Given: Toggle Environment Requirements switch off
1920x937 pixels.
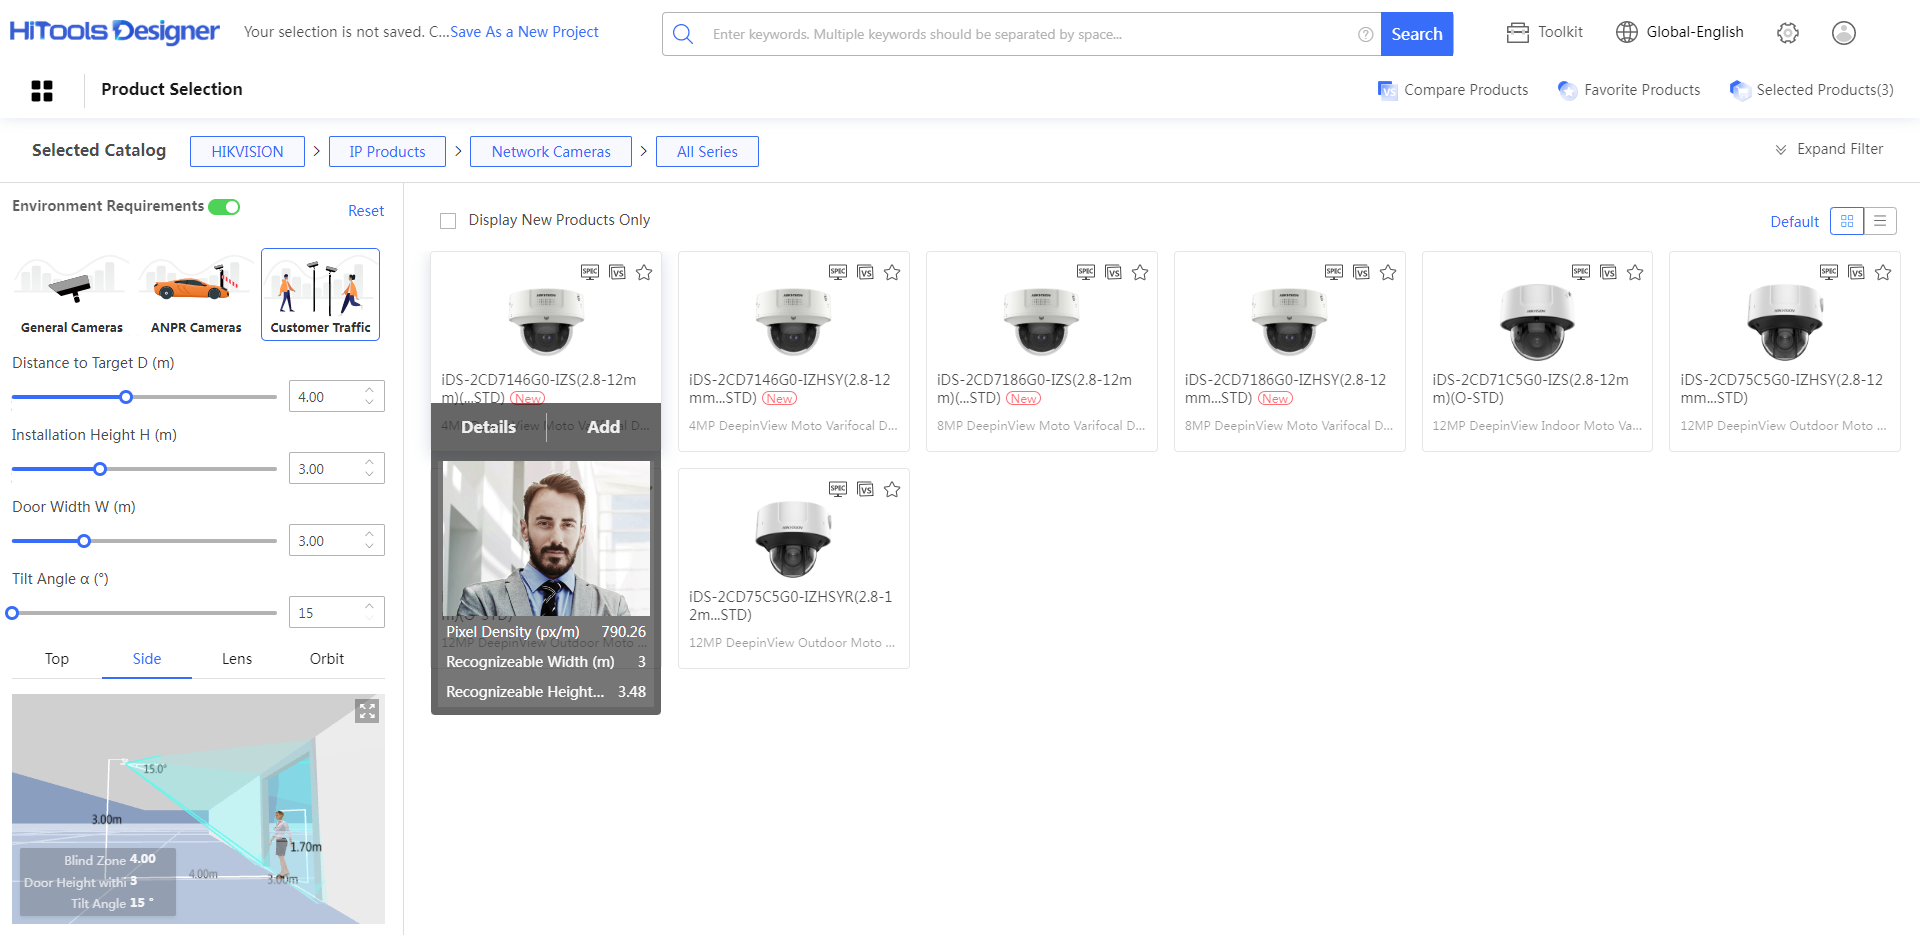Looking at the screenshot, I should (224, 207).
